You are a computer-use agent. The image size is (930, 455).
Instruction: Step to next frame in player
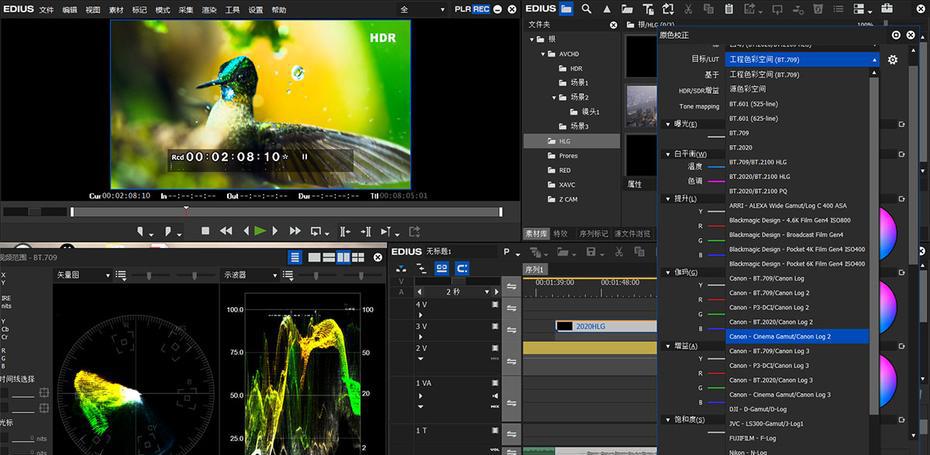point(275,231)
